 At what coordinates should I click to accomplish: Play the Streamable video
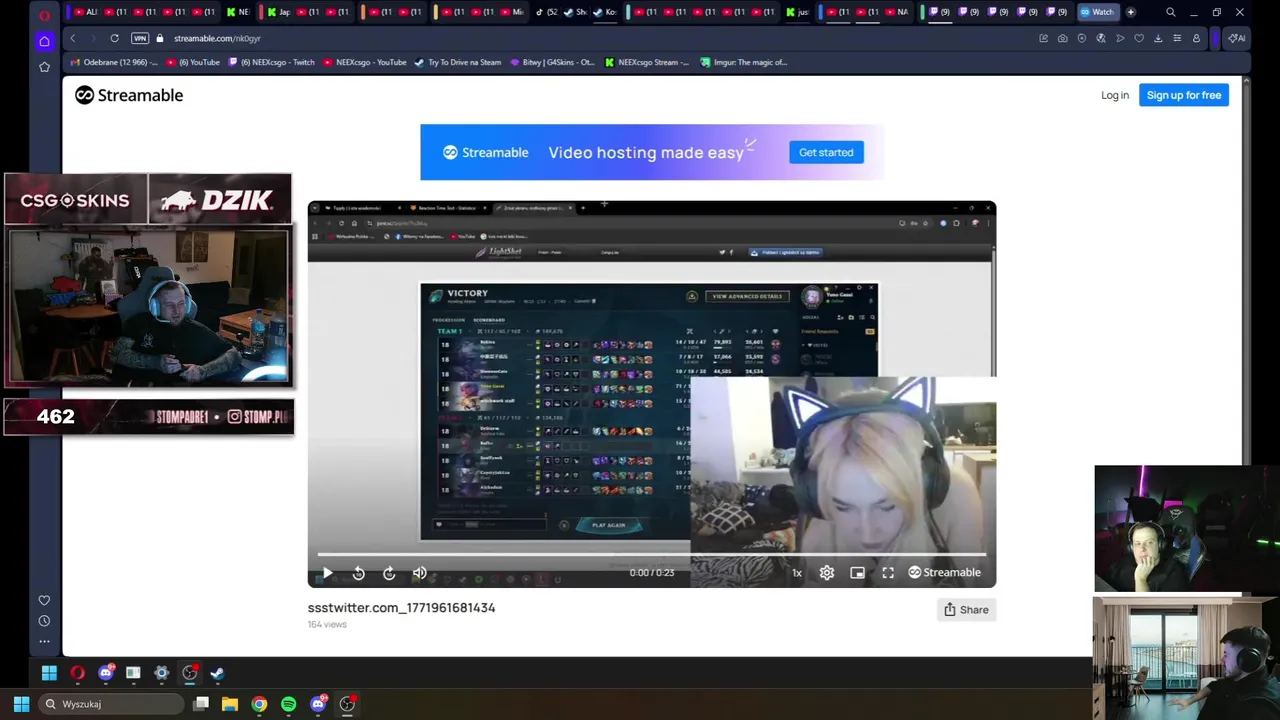click(327, 573)
